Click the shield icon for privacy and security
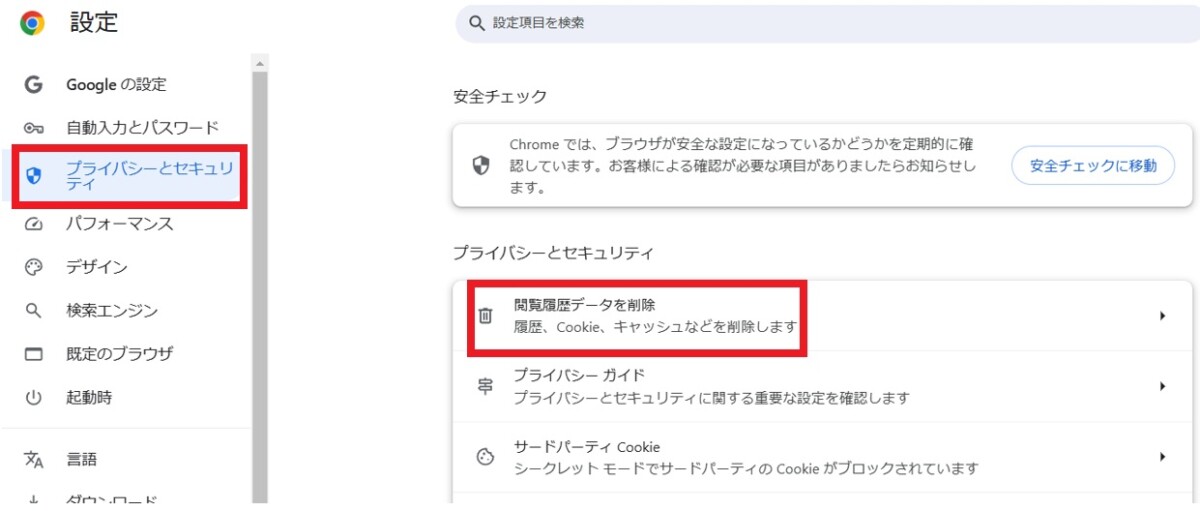 [x=34, y=177]
